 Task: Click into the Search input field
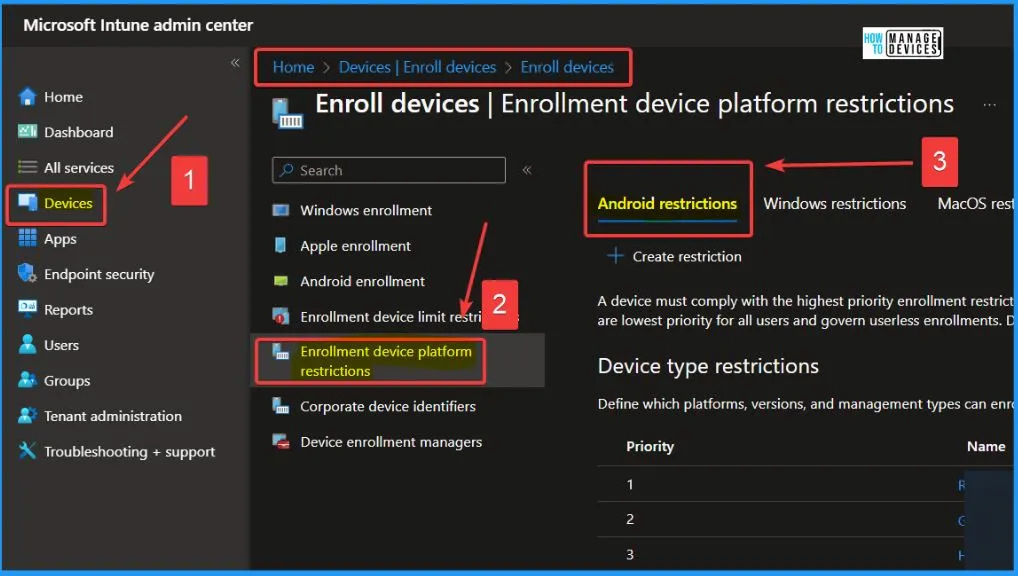(x=389, y=170)
